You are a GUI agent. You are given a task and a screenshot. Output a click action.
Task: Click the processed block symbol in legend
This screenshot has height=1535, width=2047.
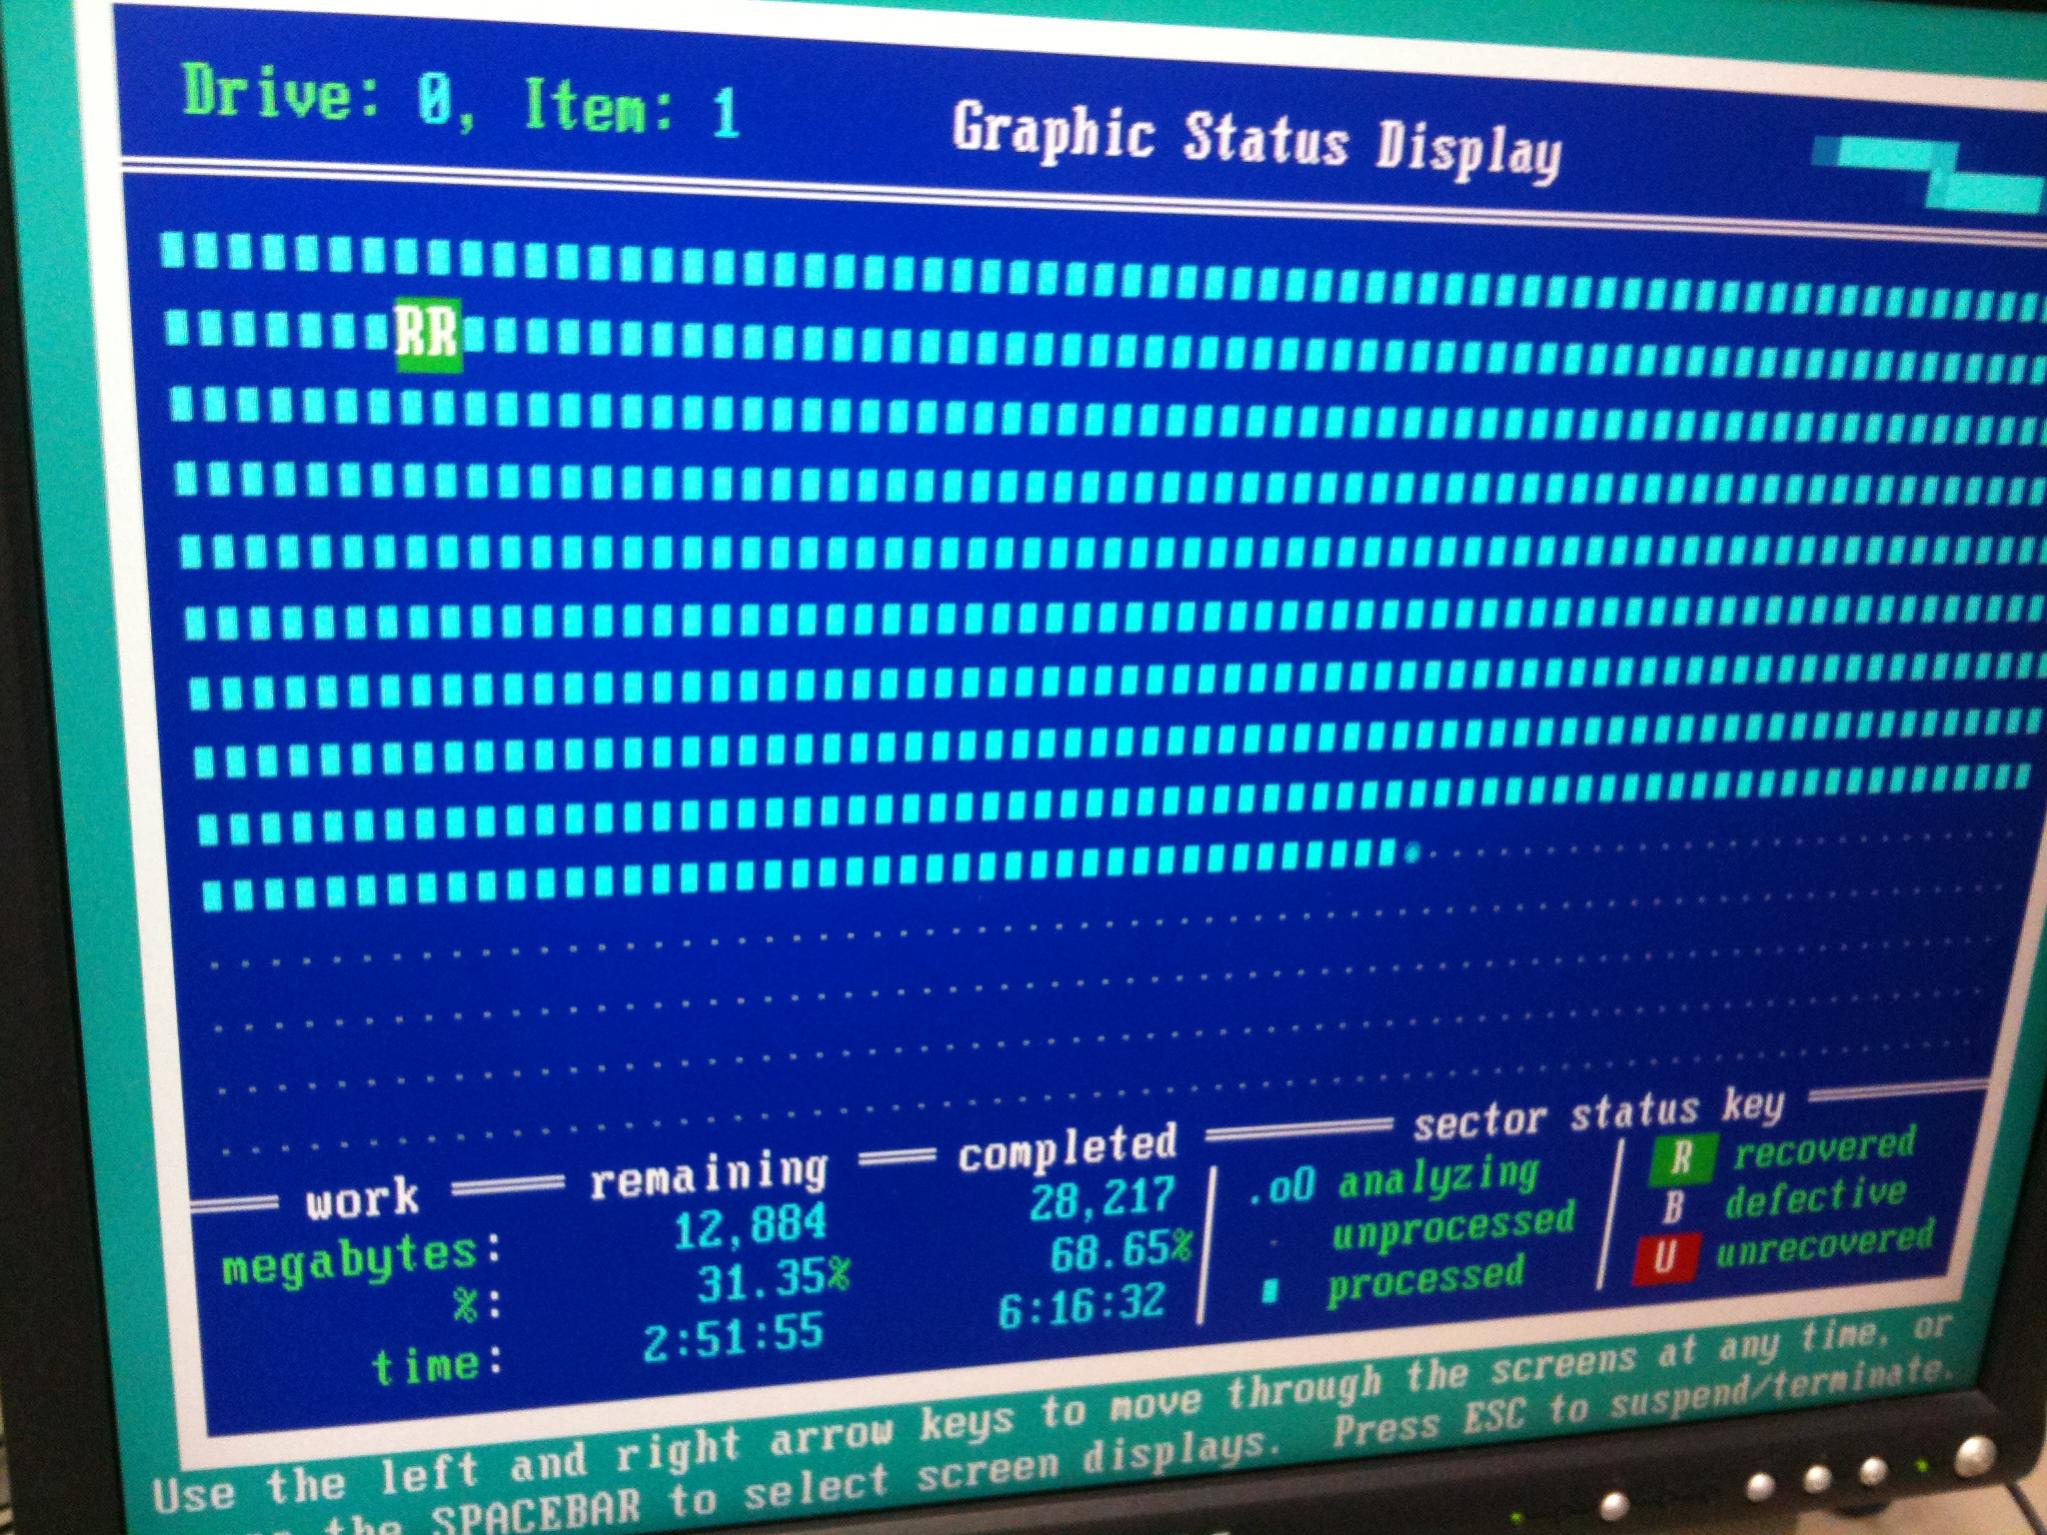1270,1291
